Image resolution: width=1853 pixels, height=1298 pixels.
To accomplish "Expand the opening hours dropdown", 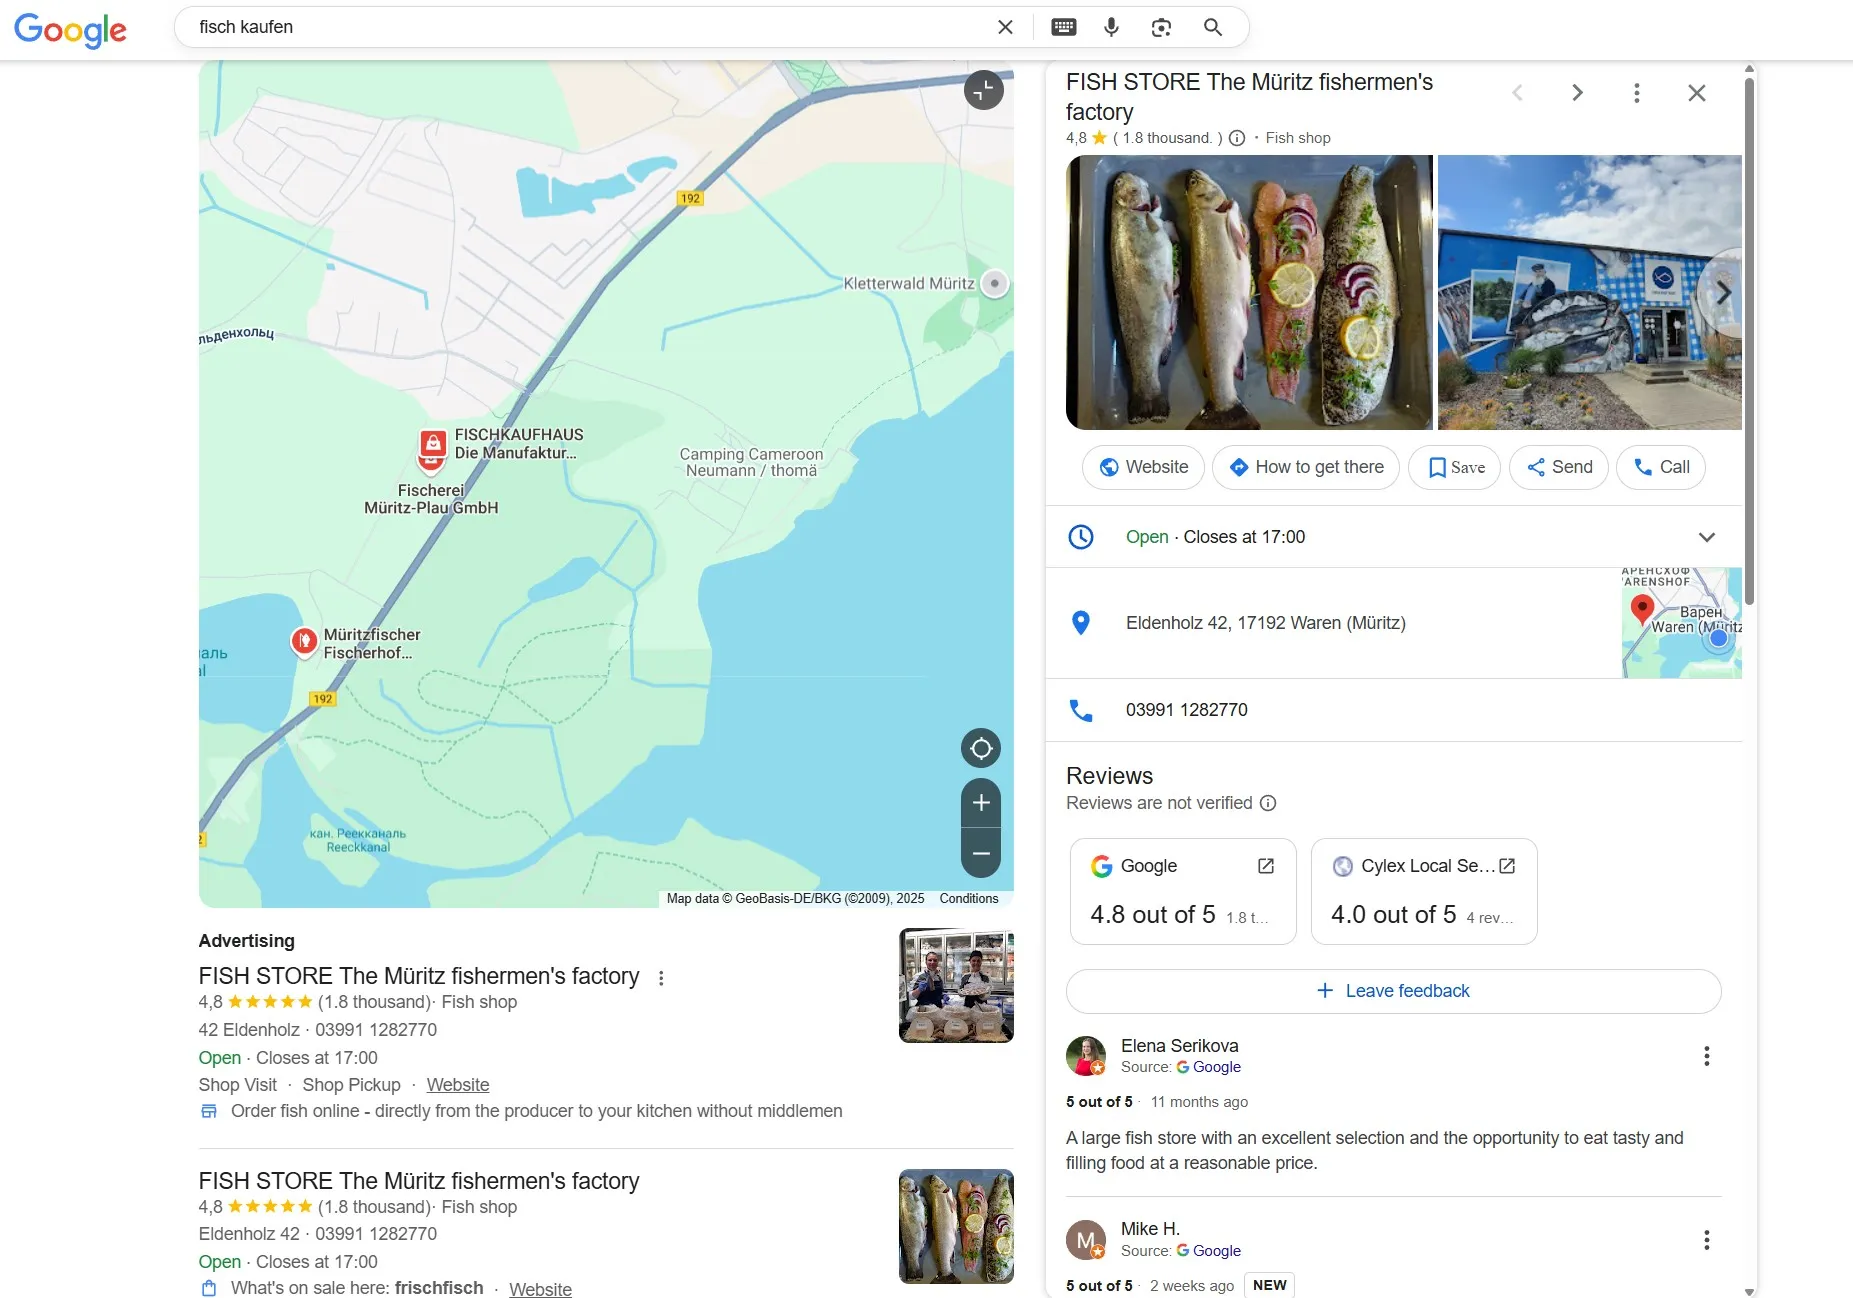I will [1707, 537].
